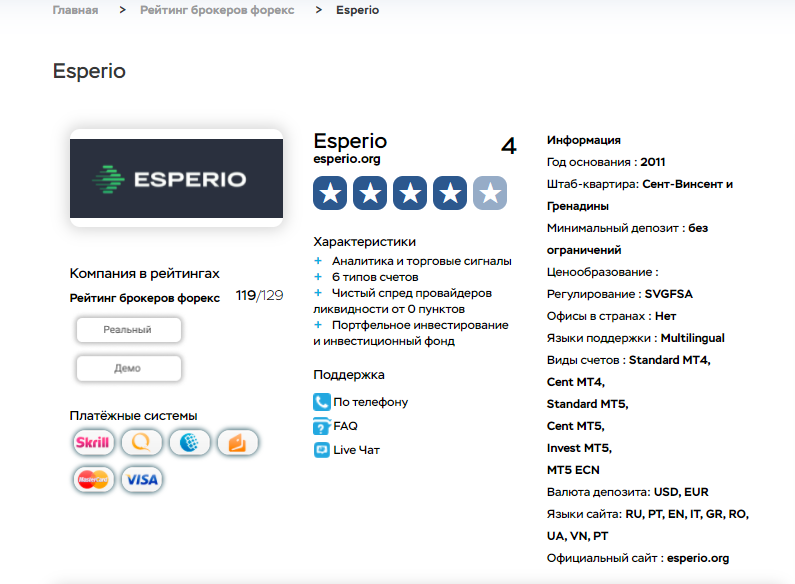Click 'Ценообразование :' line

[602, 272]
